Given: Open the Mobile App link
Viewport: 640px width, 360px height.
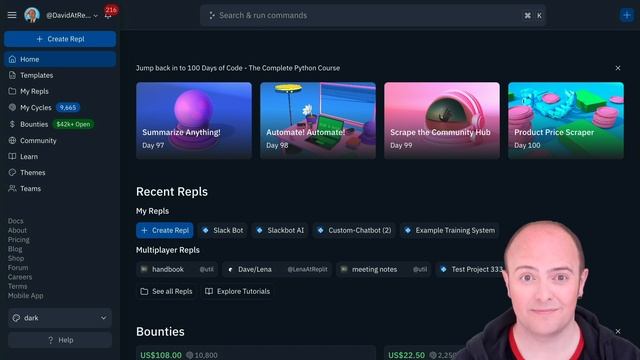Looking at the screenshot, I should (25, 296).
